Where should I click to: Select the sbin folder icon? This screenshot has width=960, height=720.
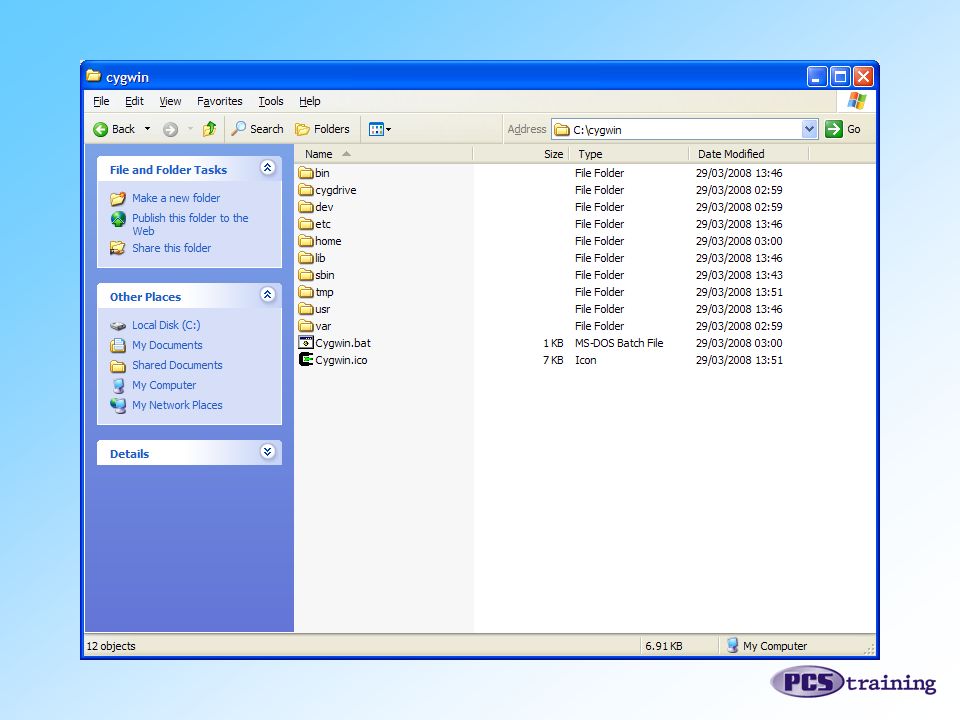(306, 275)
